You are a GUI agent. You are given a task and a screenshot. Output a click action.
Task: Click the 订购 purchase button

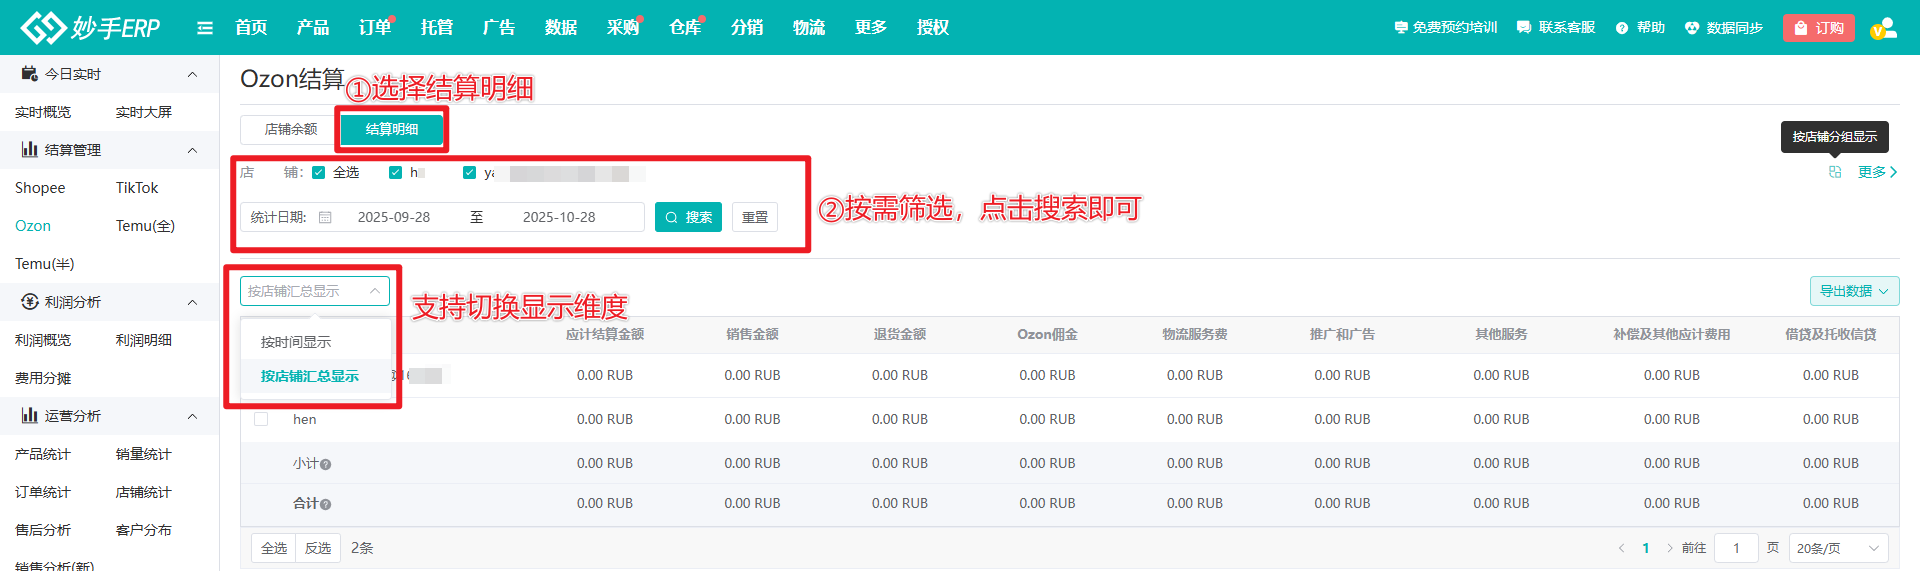pyautogui.click(x=1818, y=28)
